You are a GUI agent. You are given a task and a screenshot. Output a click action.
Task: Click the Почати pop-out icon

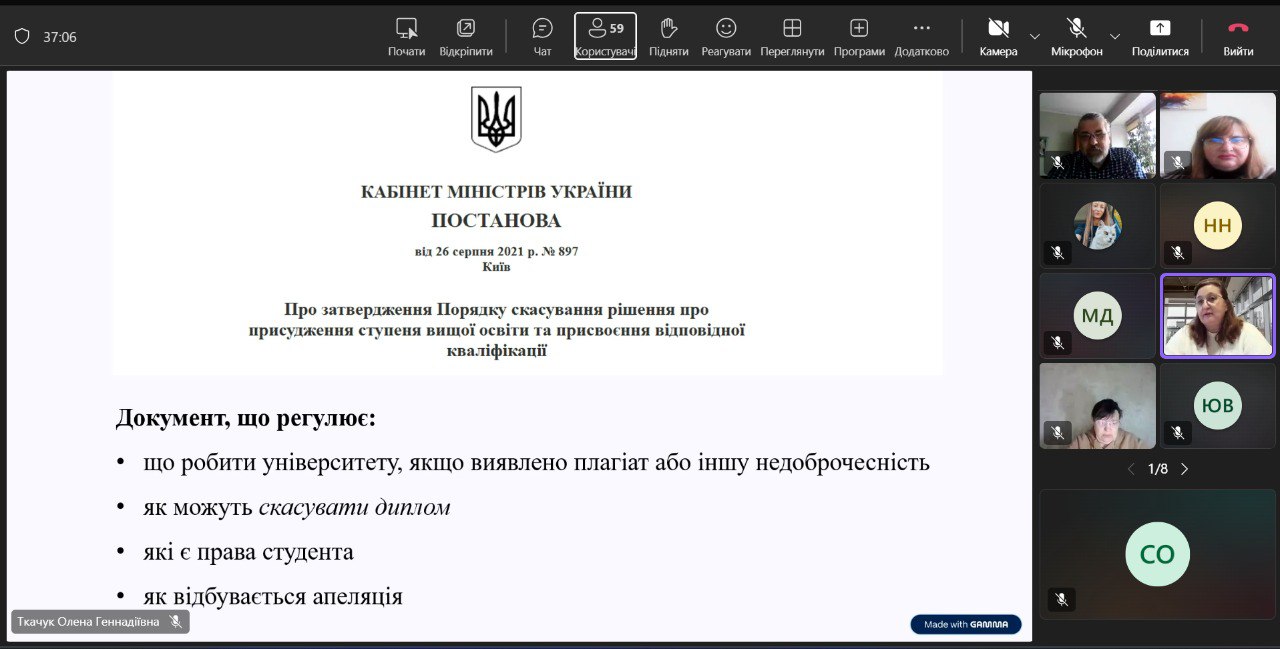406,36
